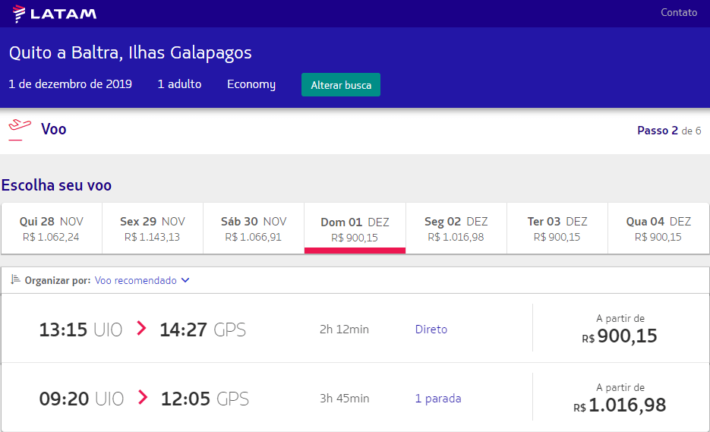The height and width of the screenshot is (432, 710).
Task: Click the red arrow on 09:20 flight row
Action: 143,397
